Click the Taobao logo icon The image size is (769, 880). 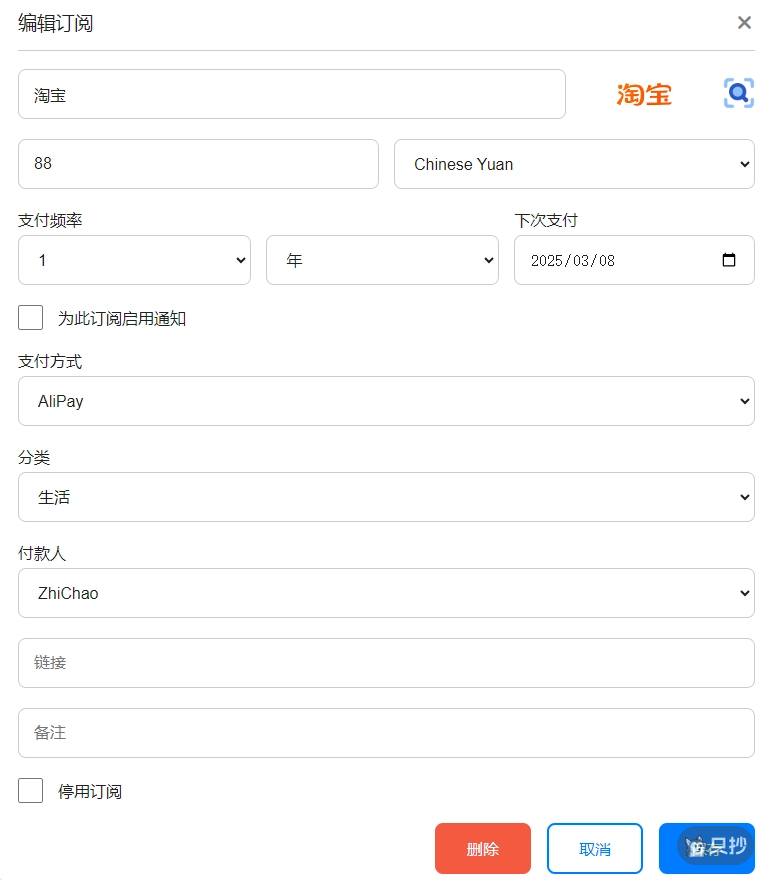643,92
